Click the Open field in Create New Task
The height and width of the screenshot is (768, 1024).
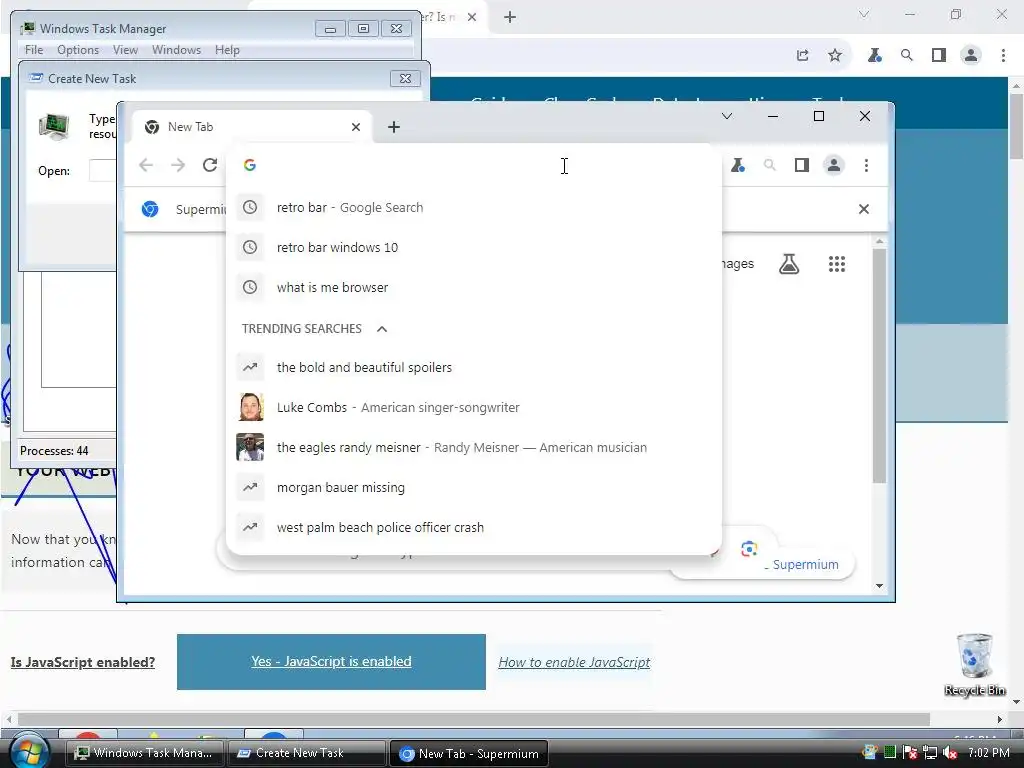coord(103,170)
